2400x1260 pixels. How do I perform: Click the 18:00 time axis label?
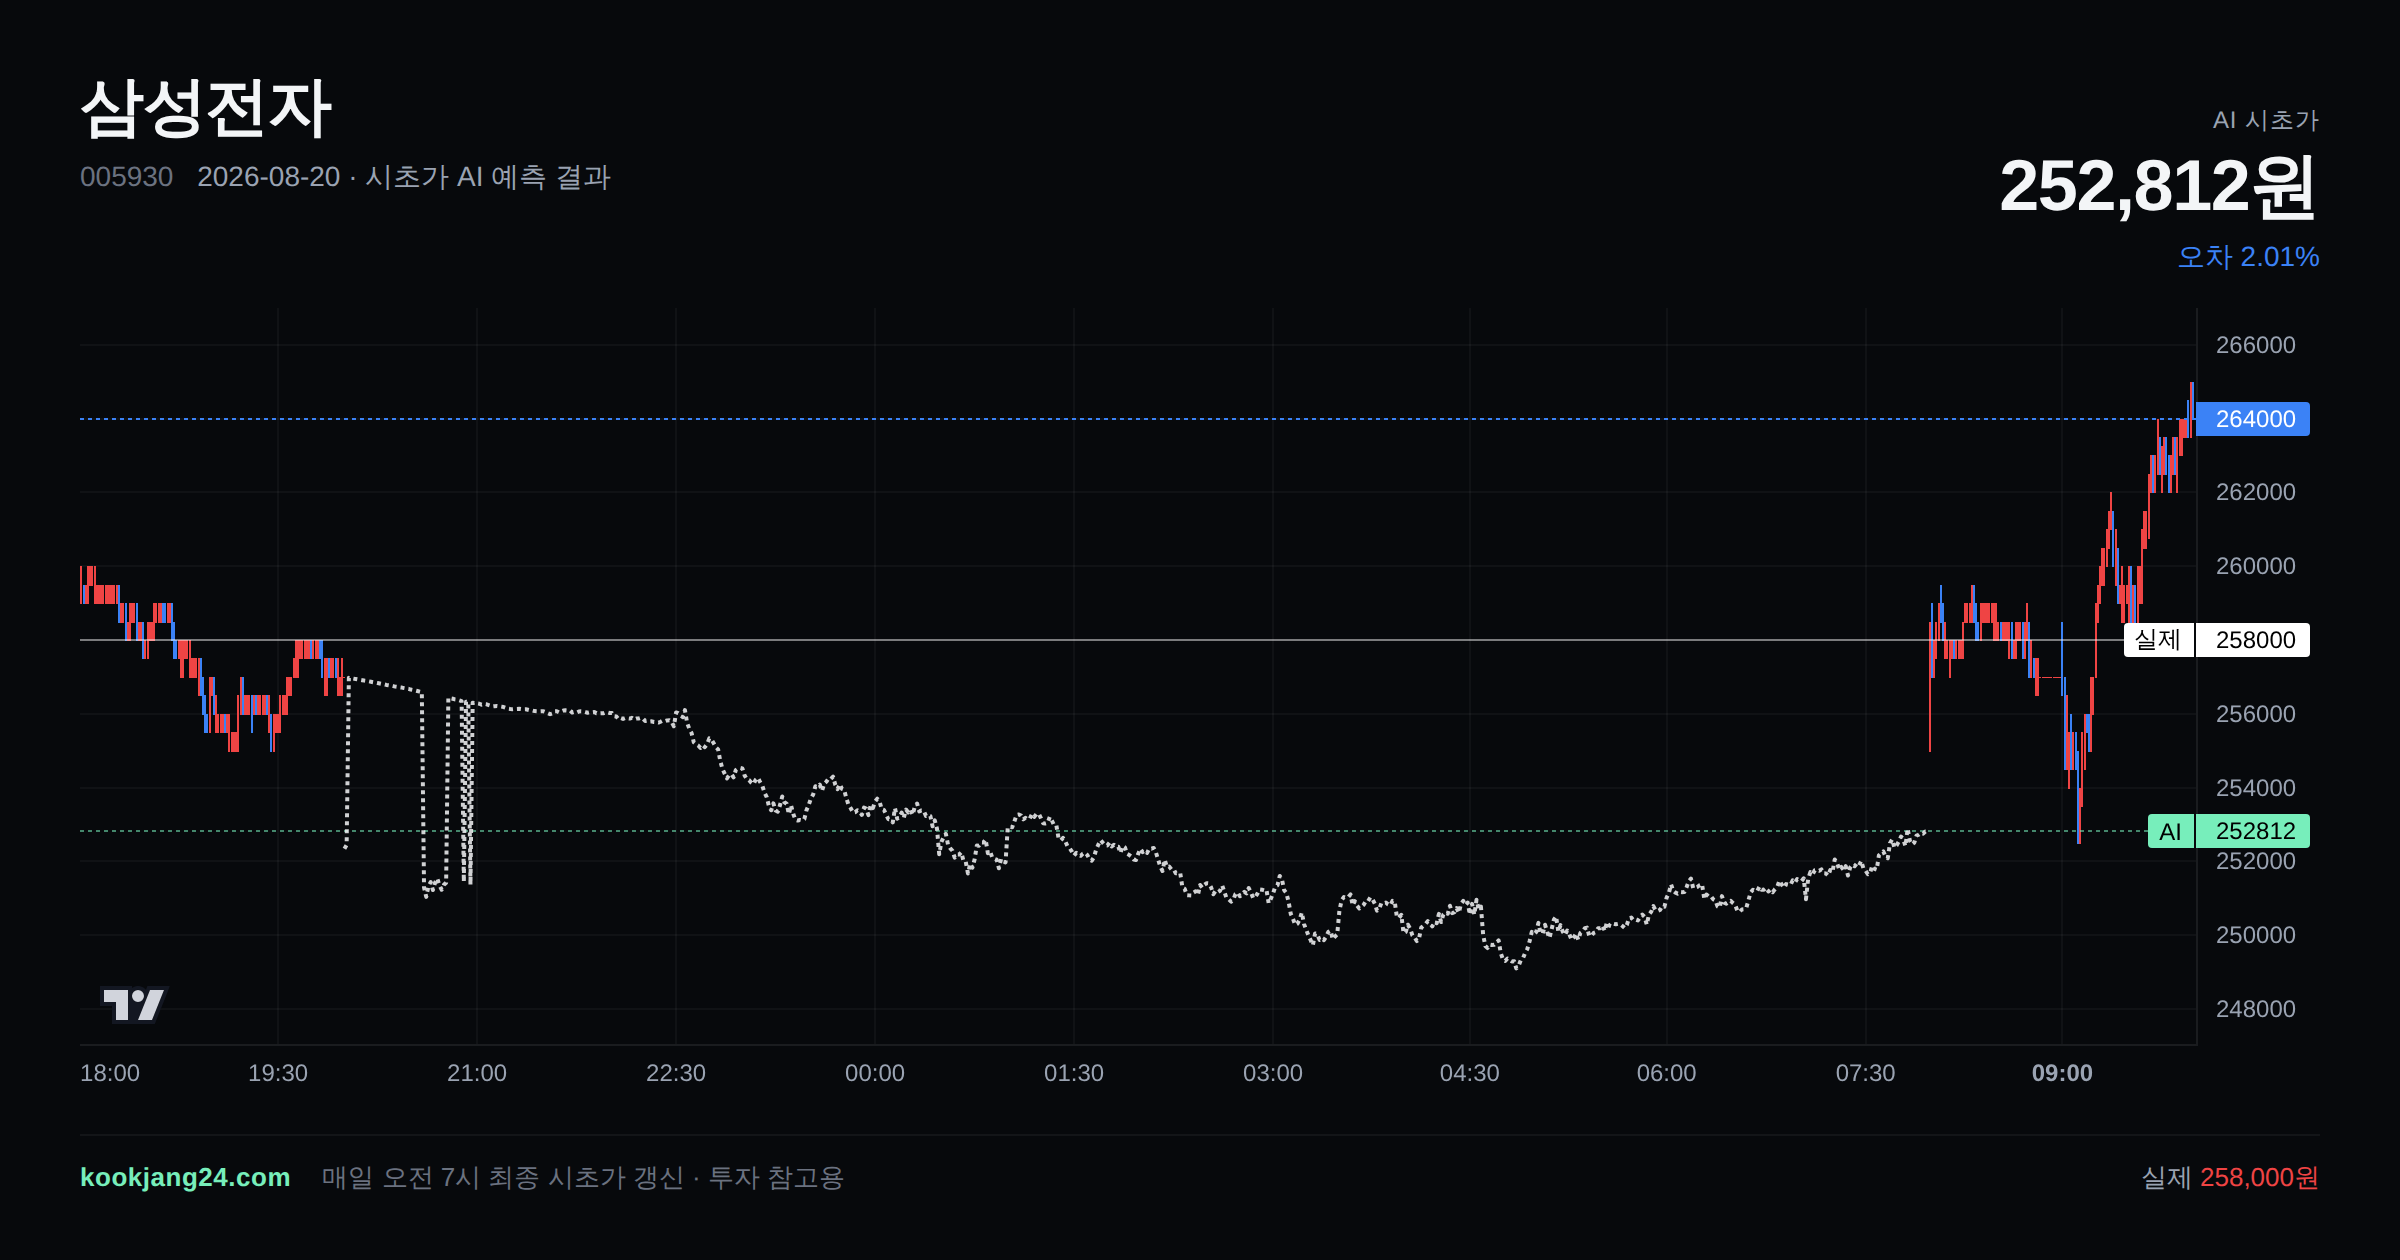110,1073
